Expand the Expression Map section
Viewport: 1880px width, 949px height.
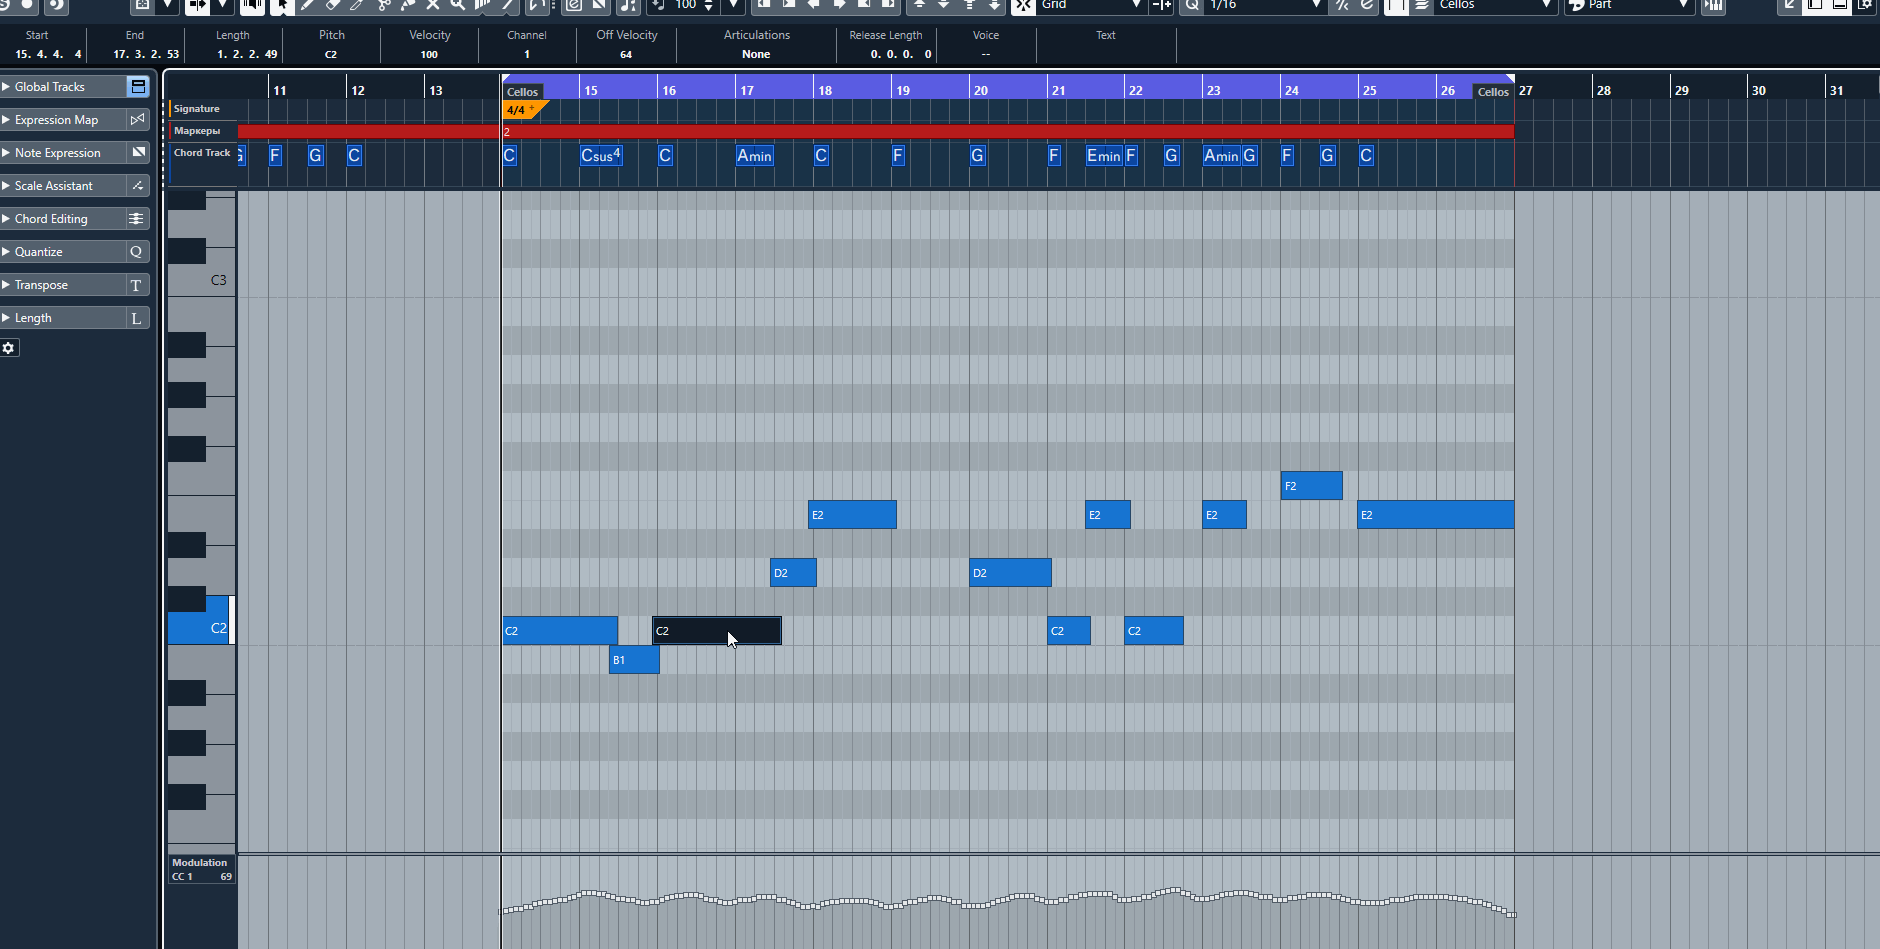6,120
